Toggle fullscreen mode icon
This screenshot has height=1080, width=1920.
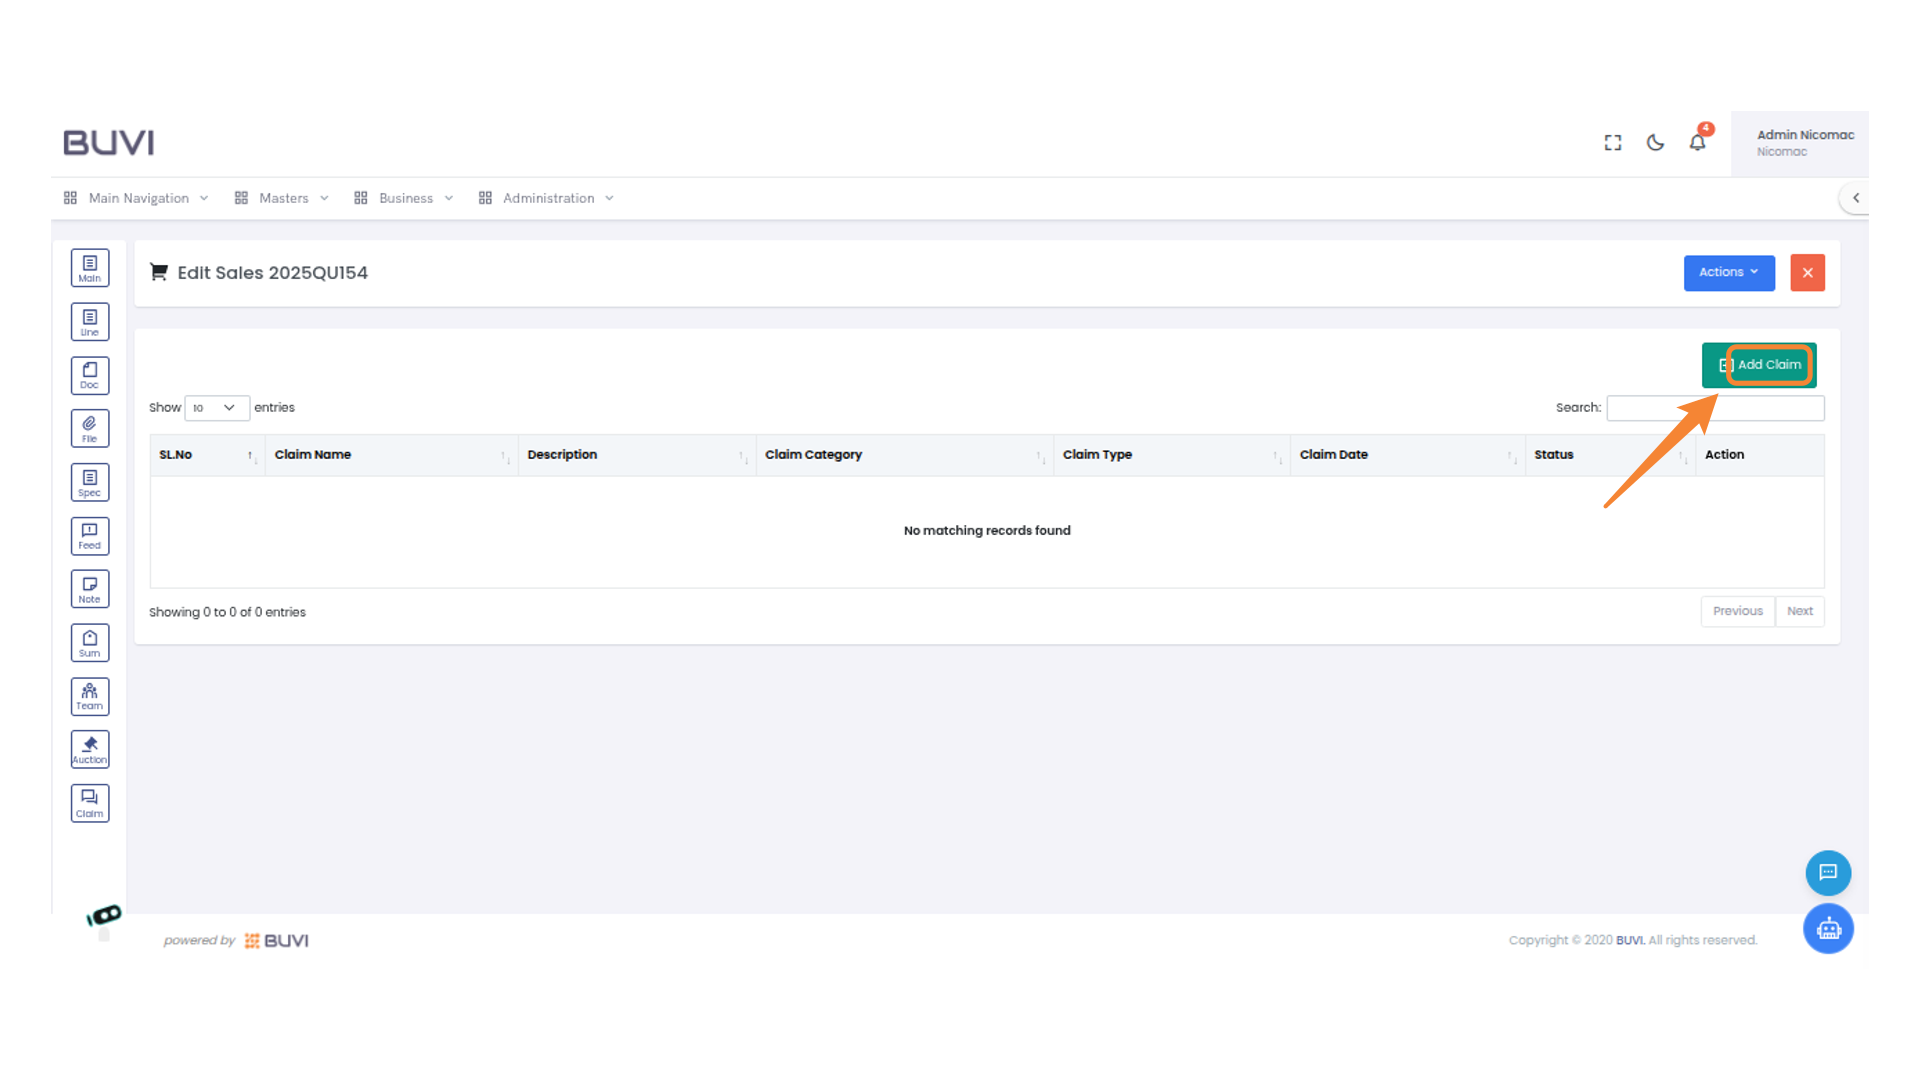pos(1613,142)
